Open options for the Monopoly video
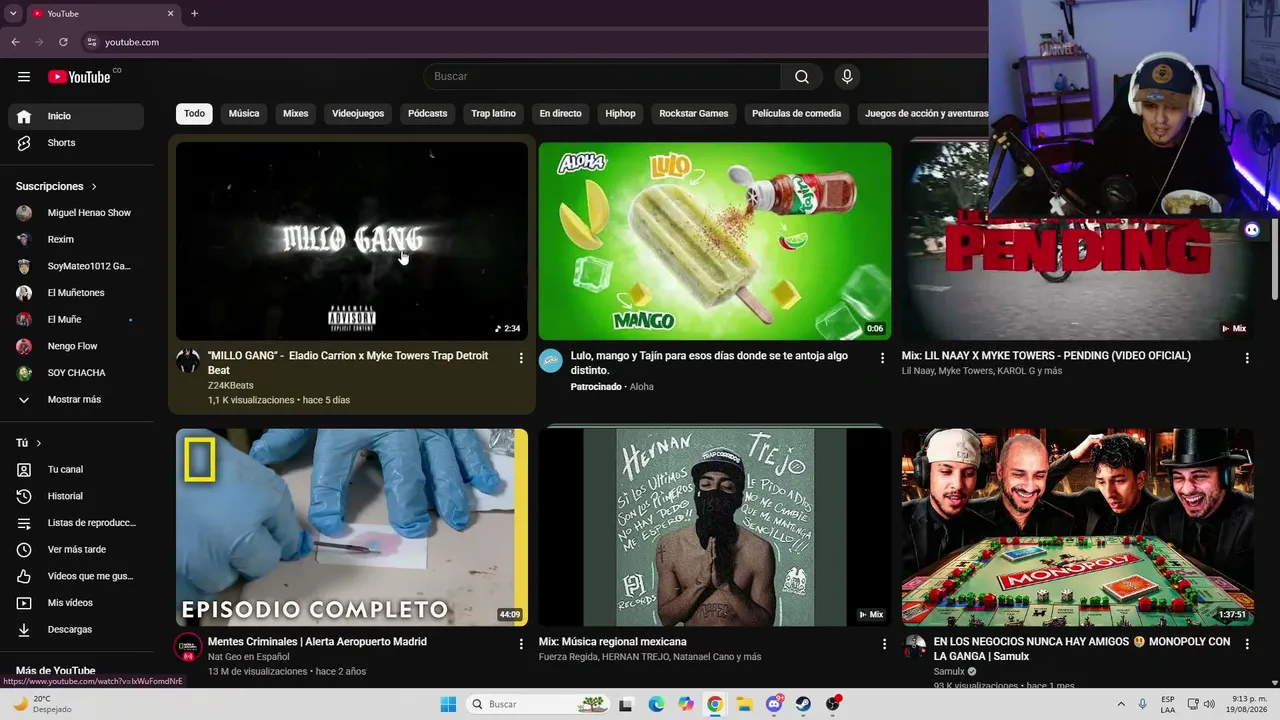Viewport: 1280px width, 720px height. click(x=1247, y=644)
